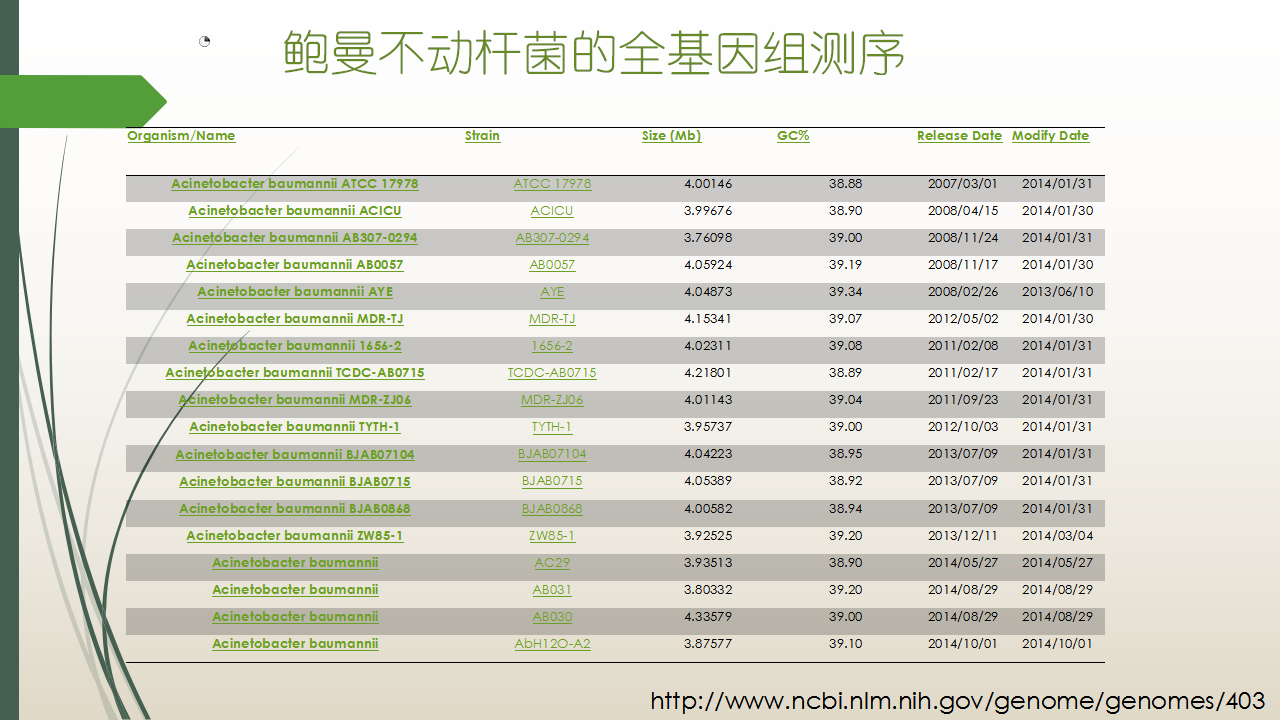Select modify date 2014/03/04
This screenshot has height=720, width=1280.
[x=1057, y=536]
